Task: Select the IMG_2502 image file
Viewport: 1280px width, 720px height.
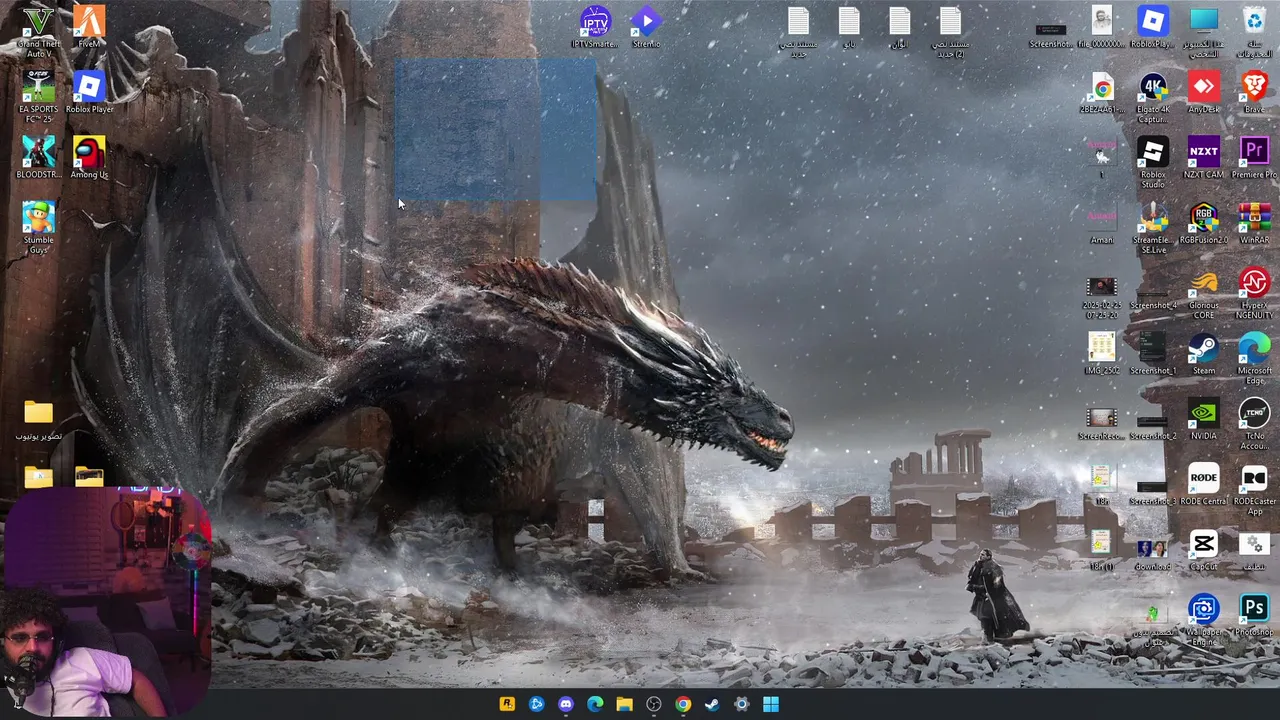Action: click(1102, 353)
